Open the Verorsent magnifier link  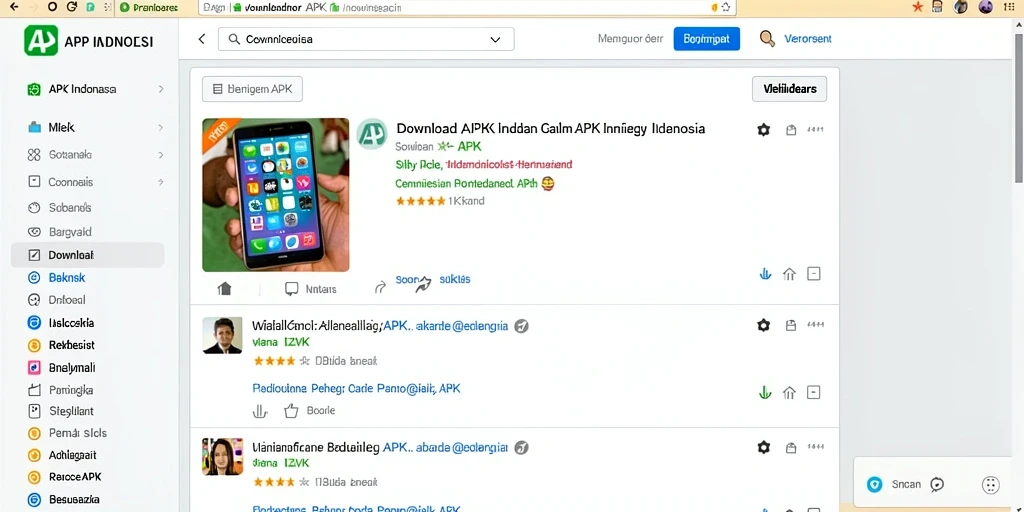pyautogui.click(x=796, y=39)
